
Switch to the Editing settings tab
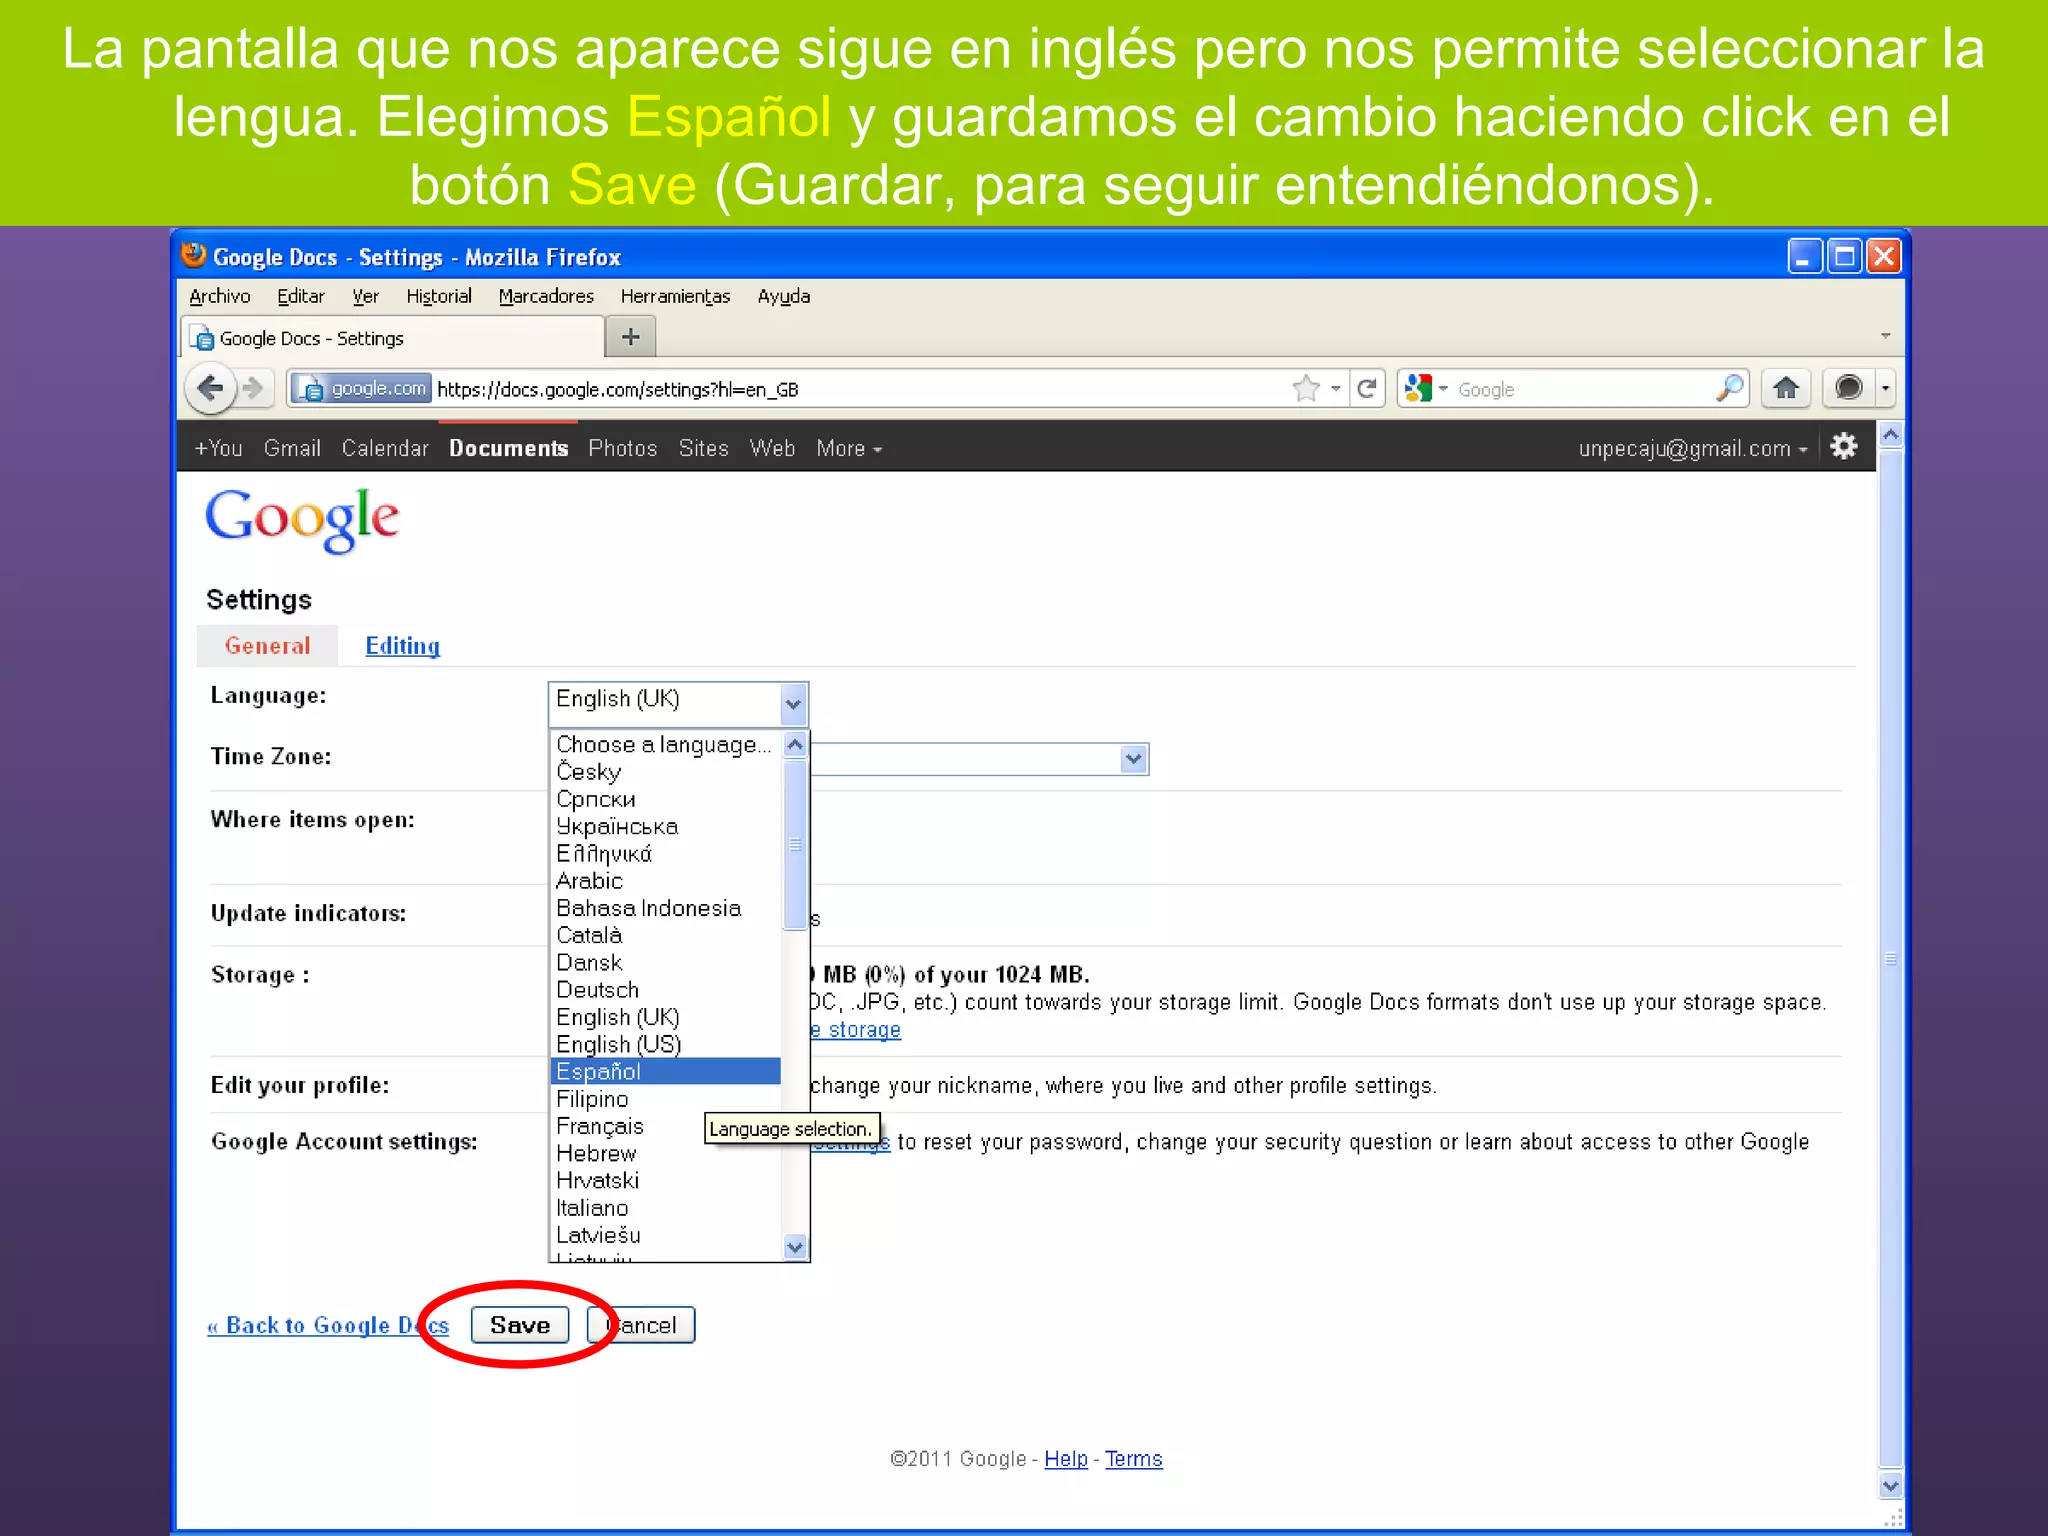tap(402, 645)
